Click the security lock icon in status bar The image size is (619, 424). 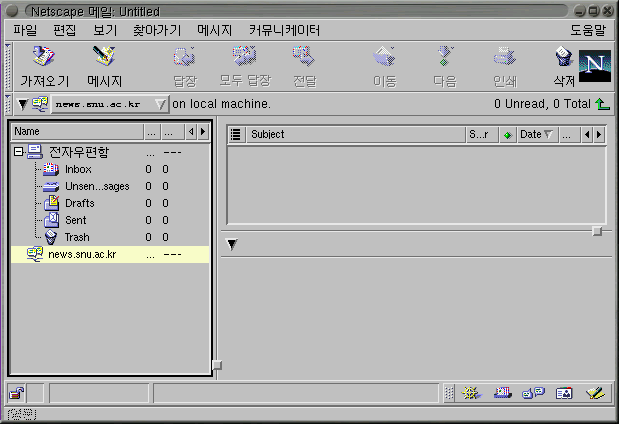18,393
